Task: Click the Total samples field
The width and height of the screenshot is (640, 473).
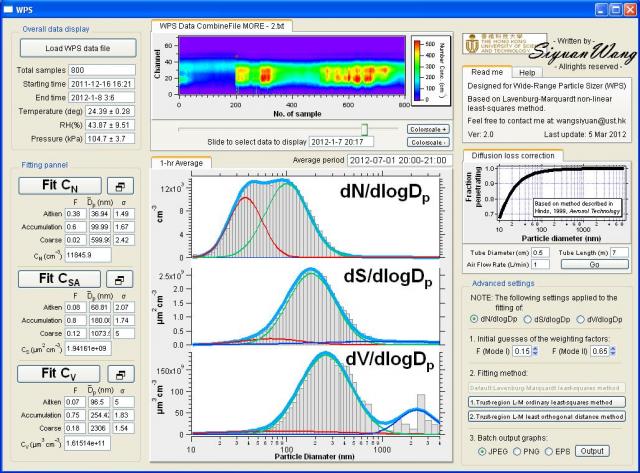Action: pos(102,70)
